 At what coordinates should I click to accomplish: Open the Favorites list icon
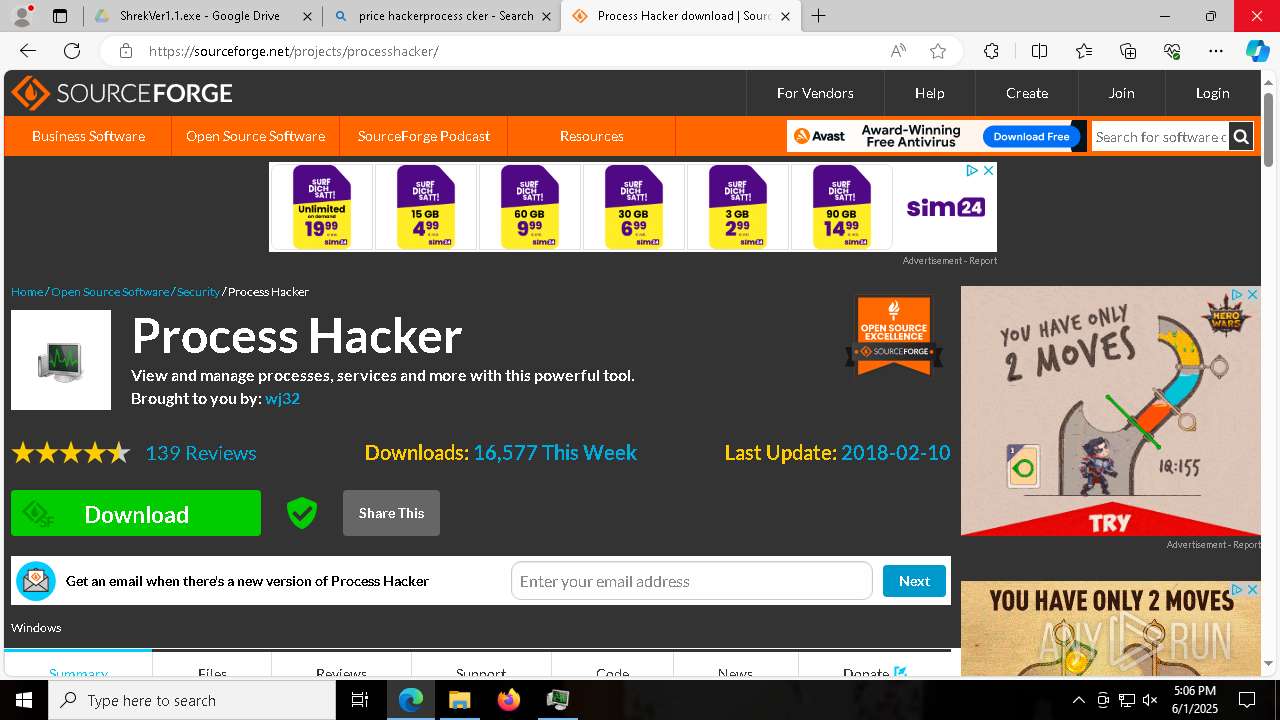(1084, 51)
